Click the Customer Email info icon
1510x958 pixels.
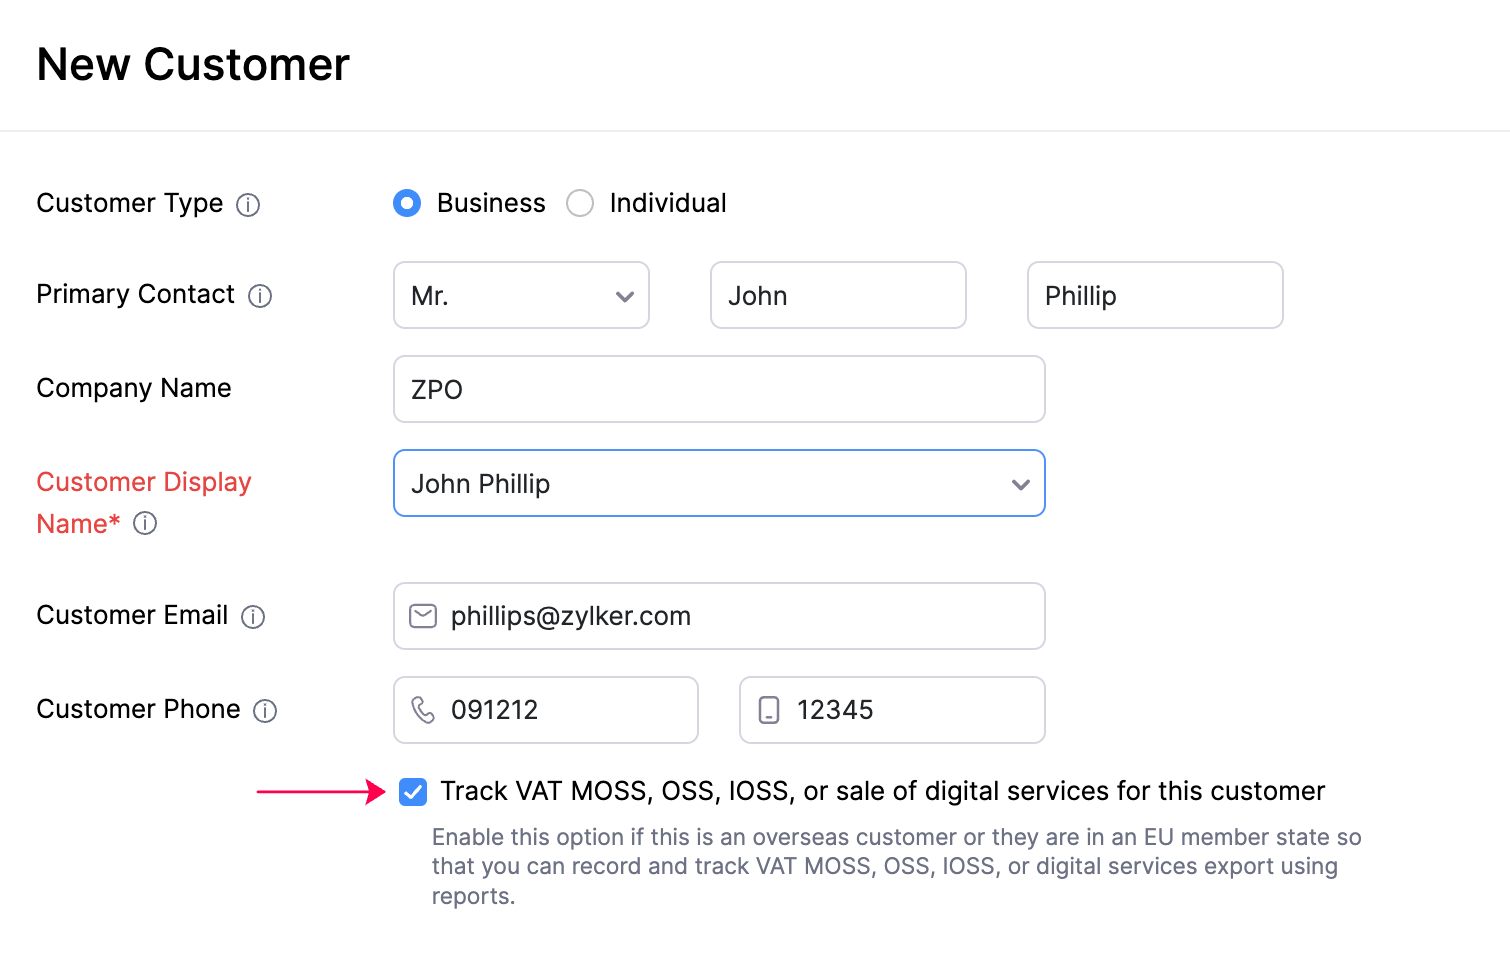tap(253, 617)
